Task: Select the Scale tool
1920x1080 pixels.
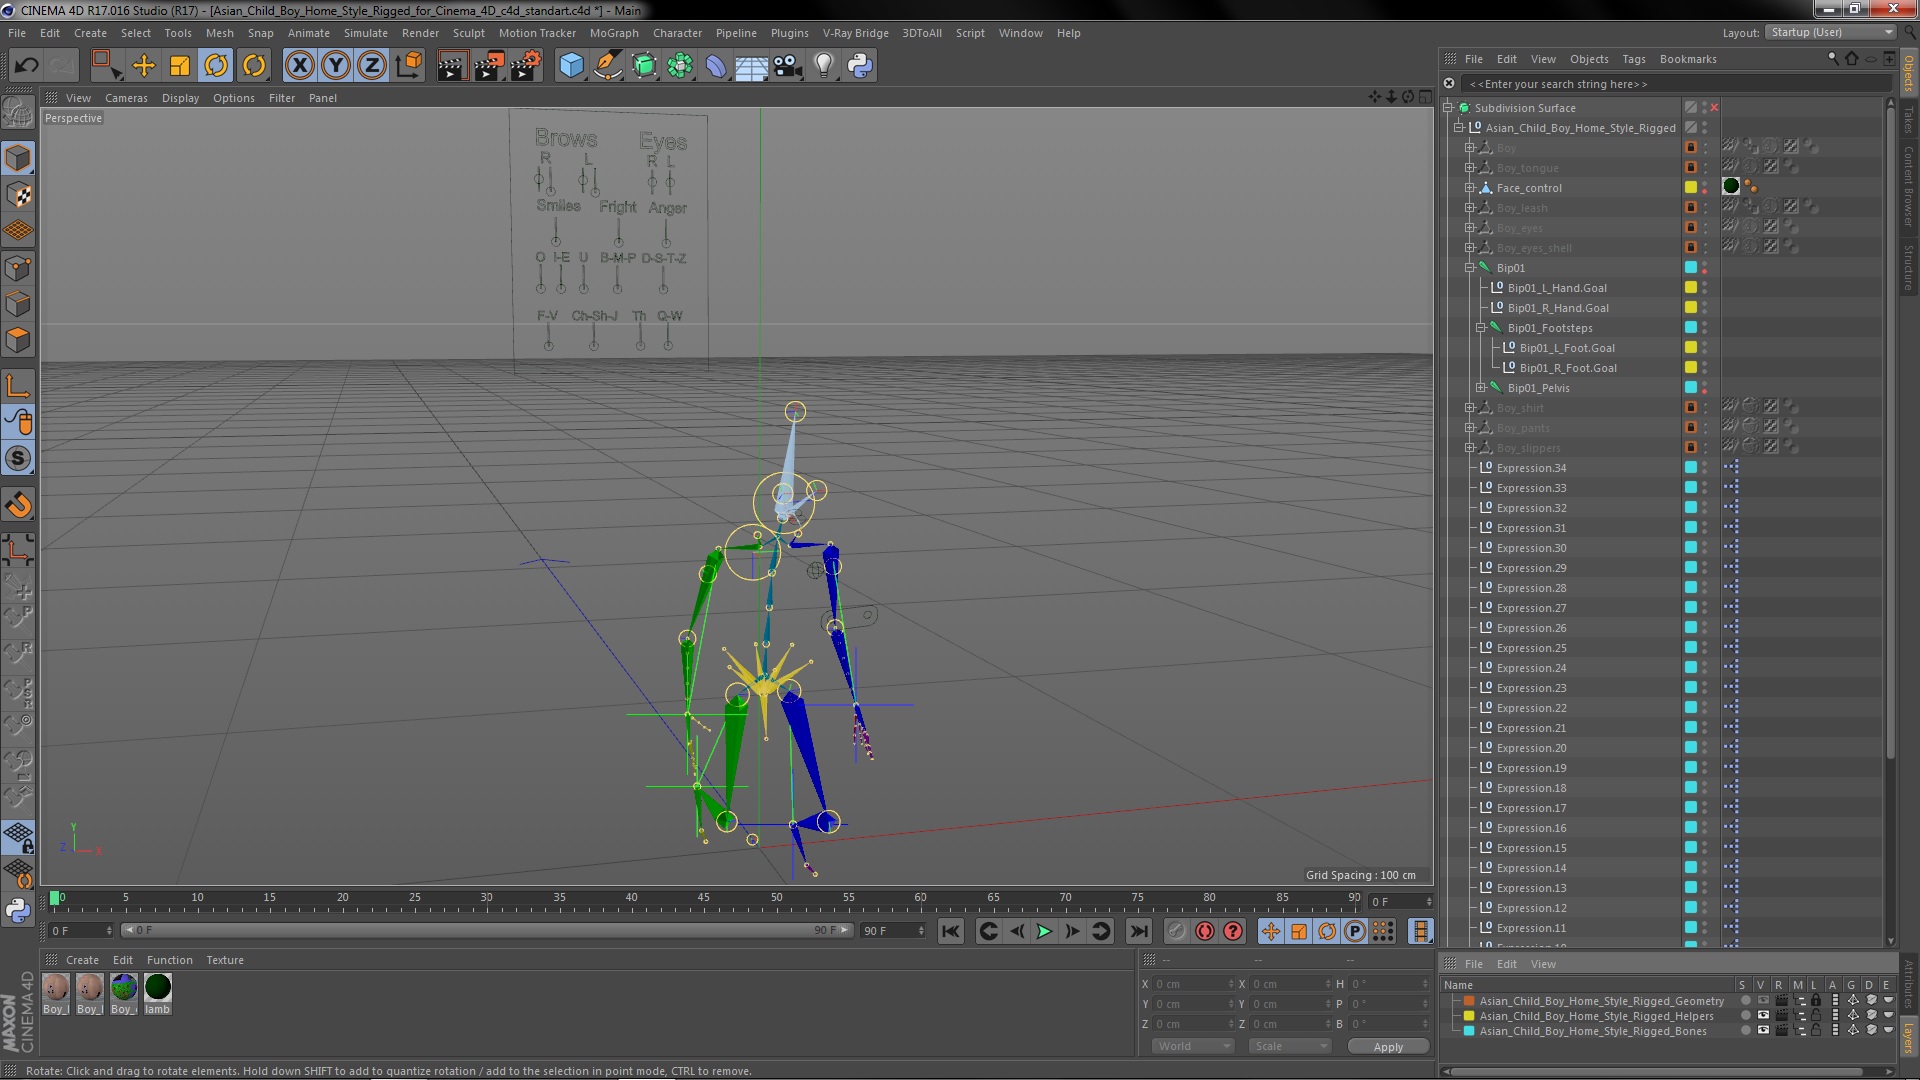Action: click(x=180, y=66)
